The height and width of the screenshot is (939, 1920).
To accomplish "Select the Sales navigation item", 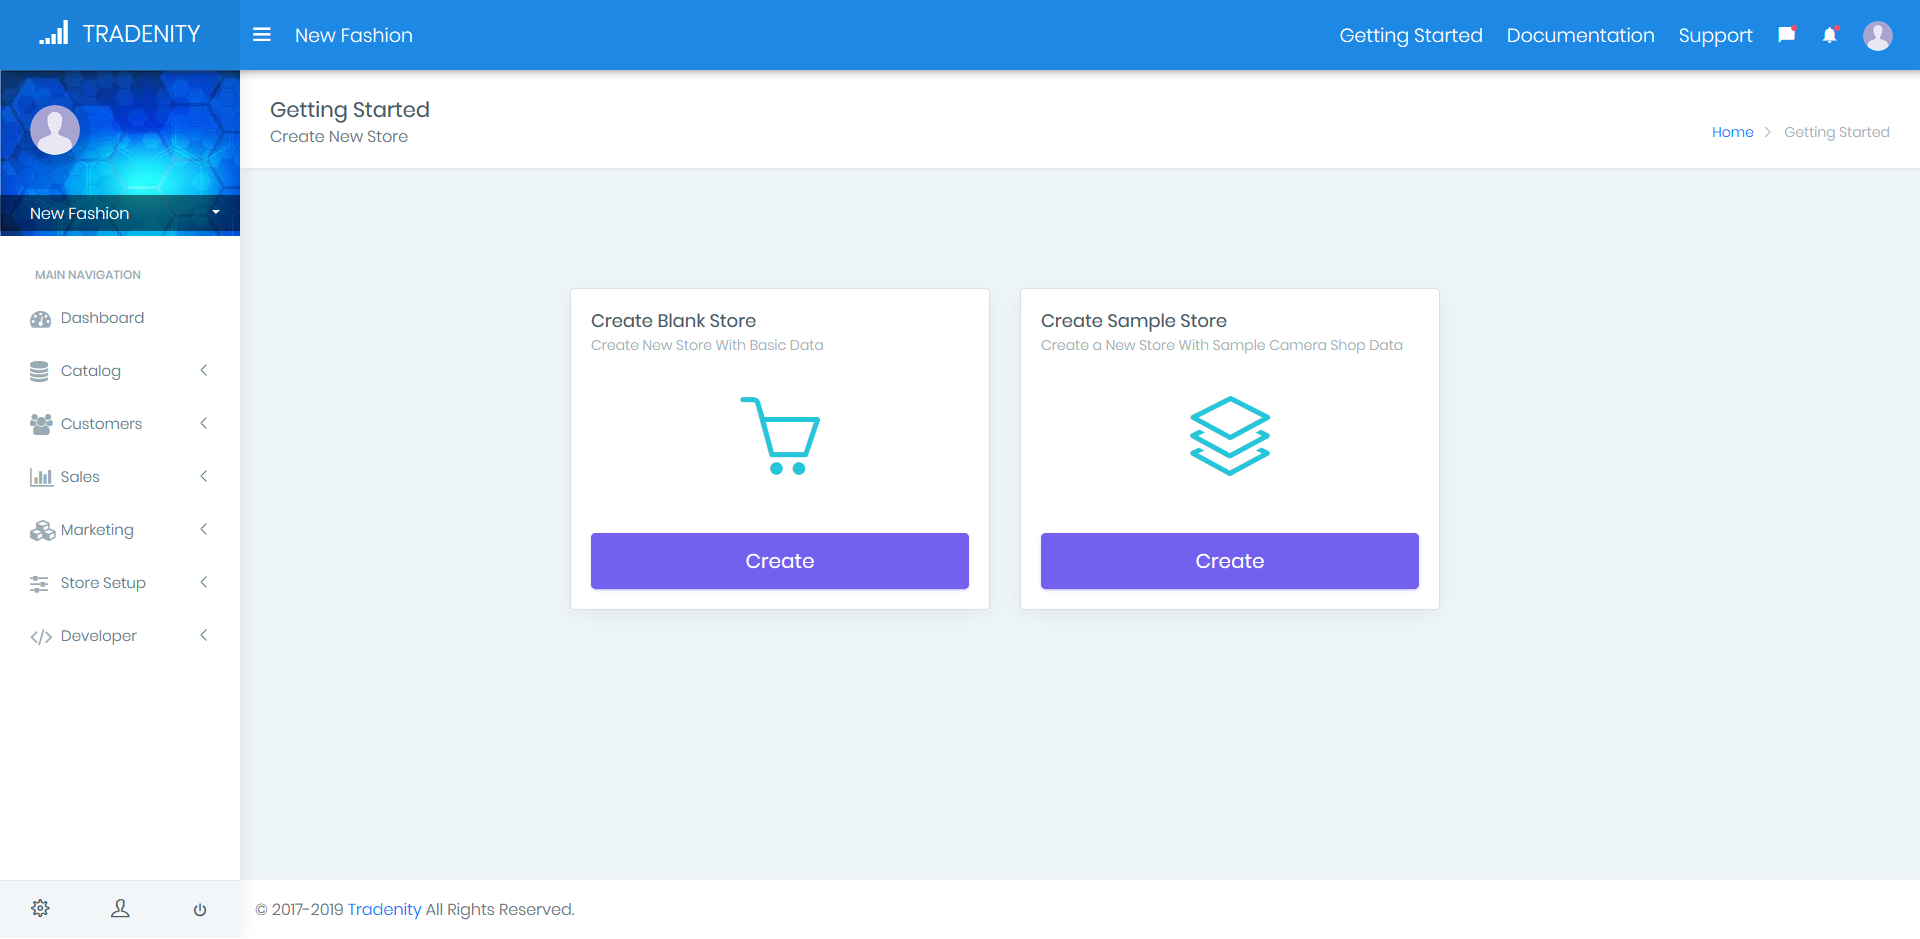I will coord(120,477).
